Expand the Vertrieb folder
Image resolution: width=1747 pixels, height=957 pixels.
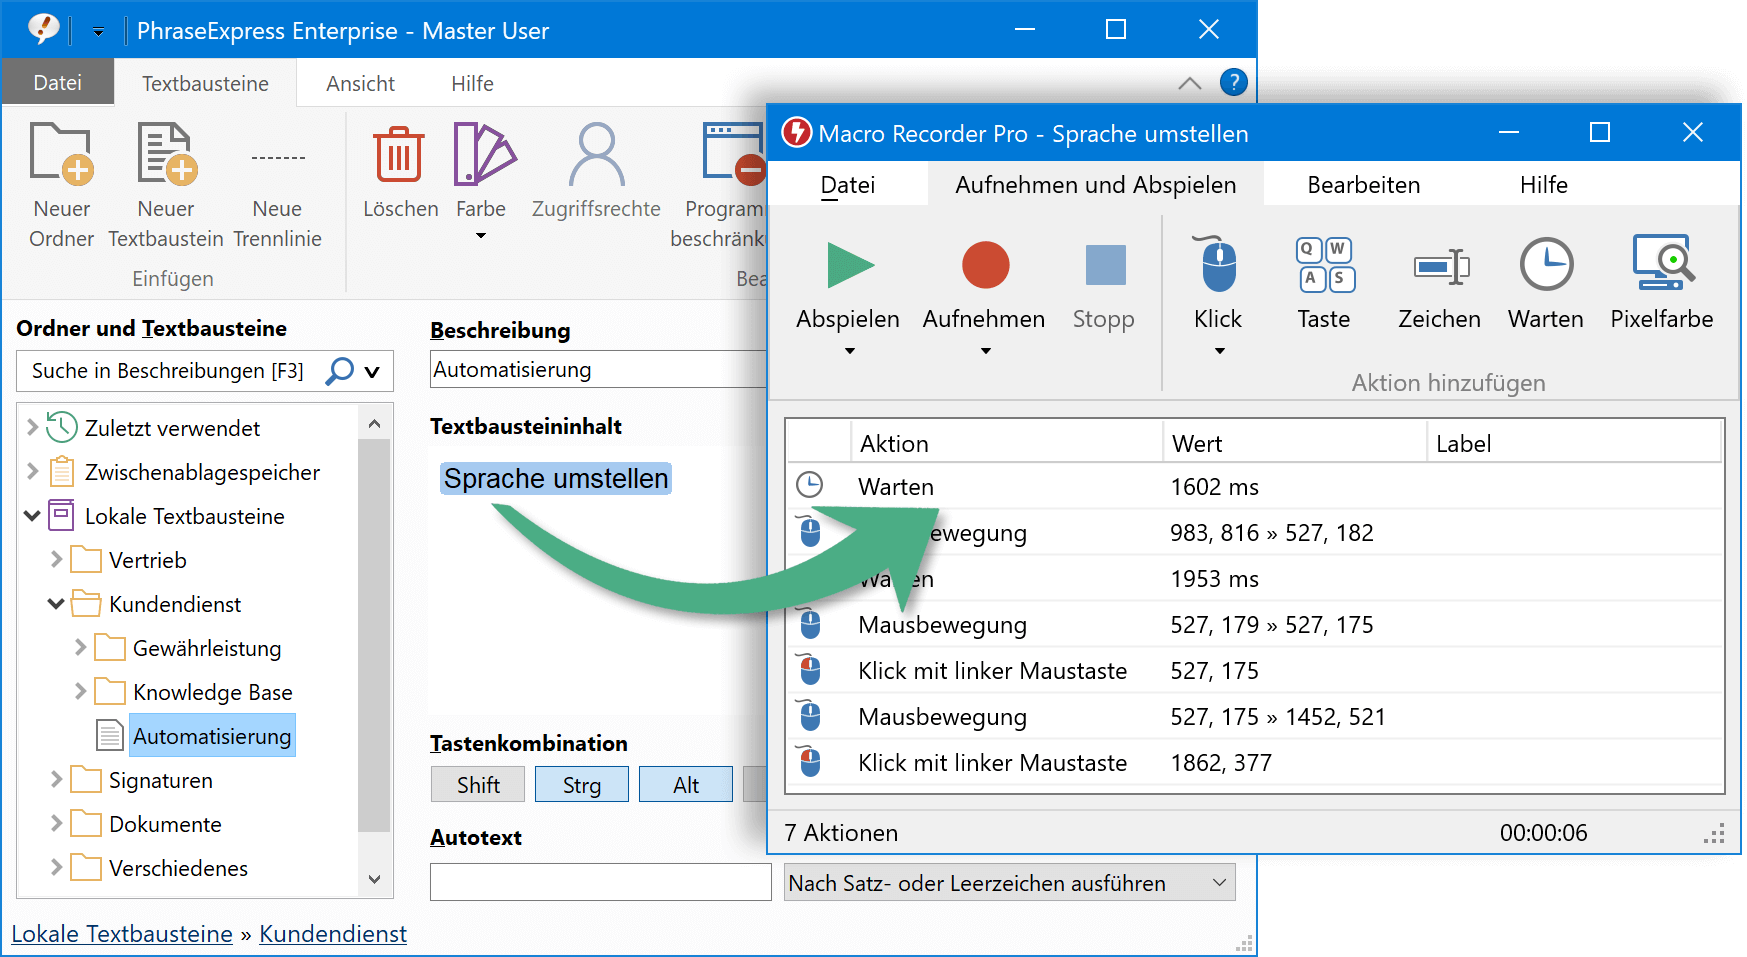click(56, 559)
